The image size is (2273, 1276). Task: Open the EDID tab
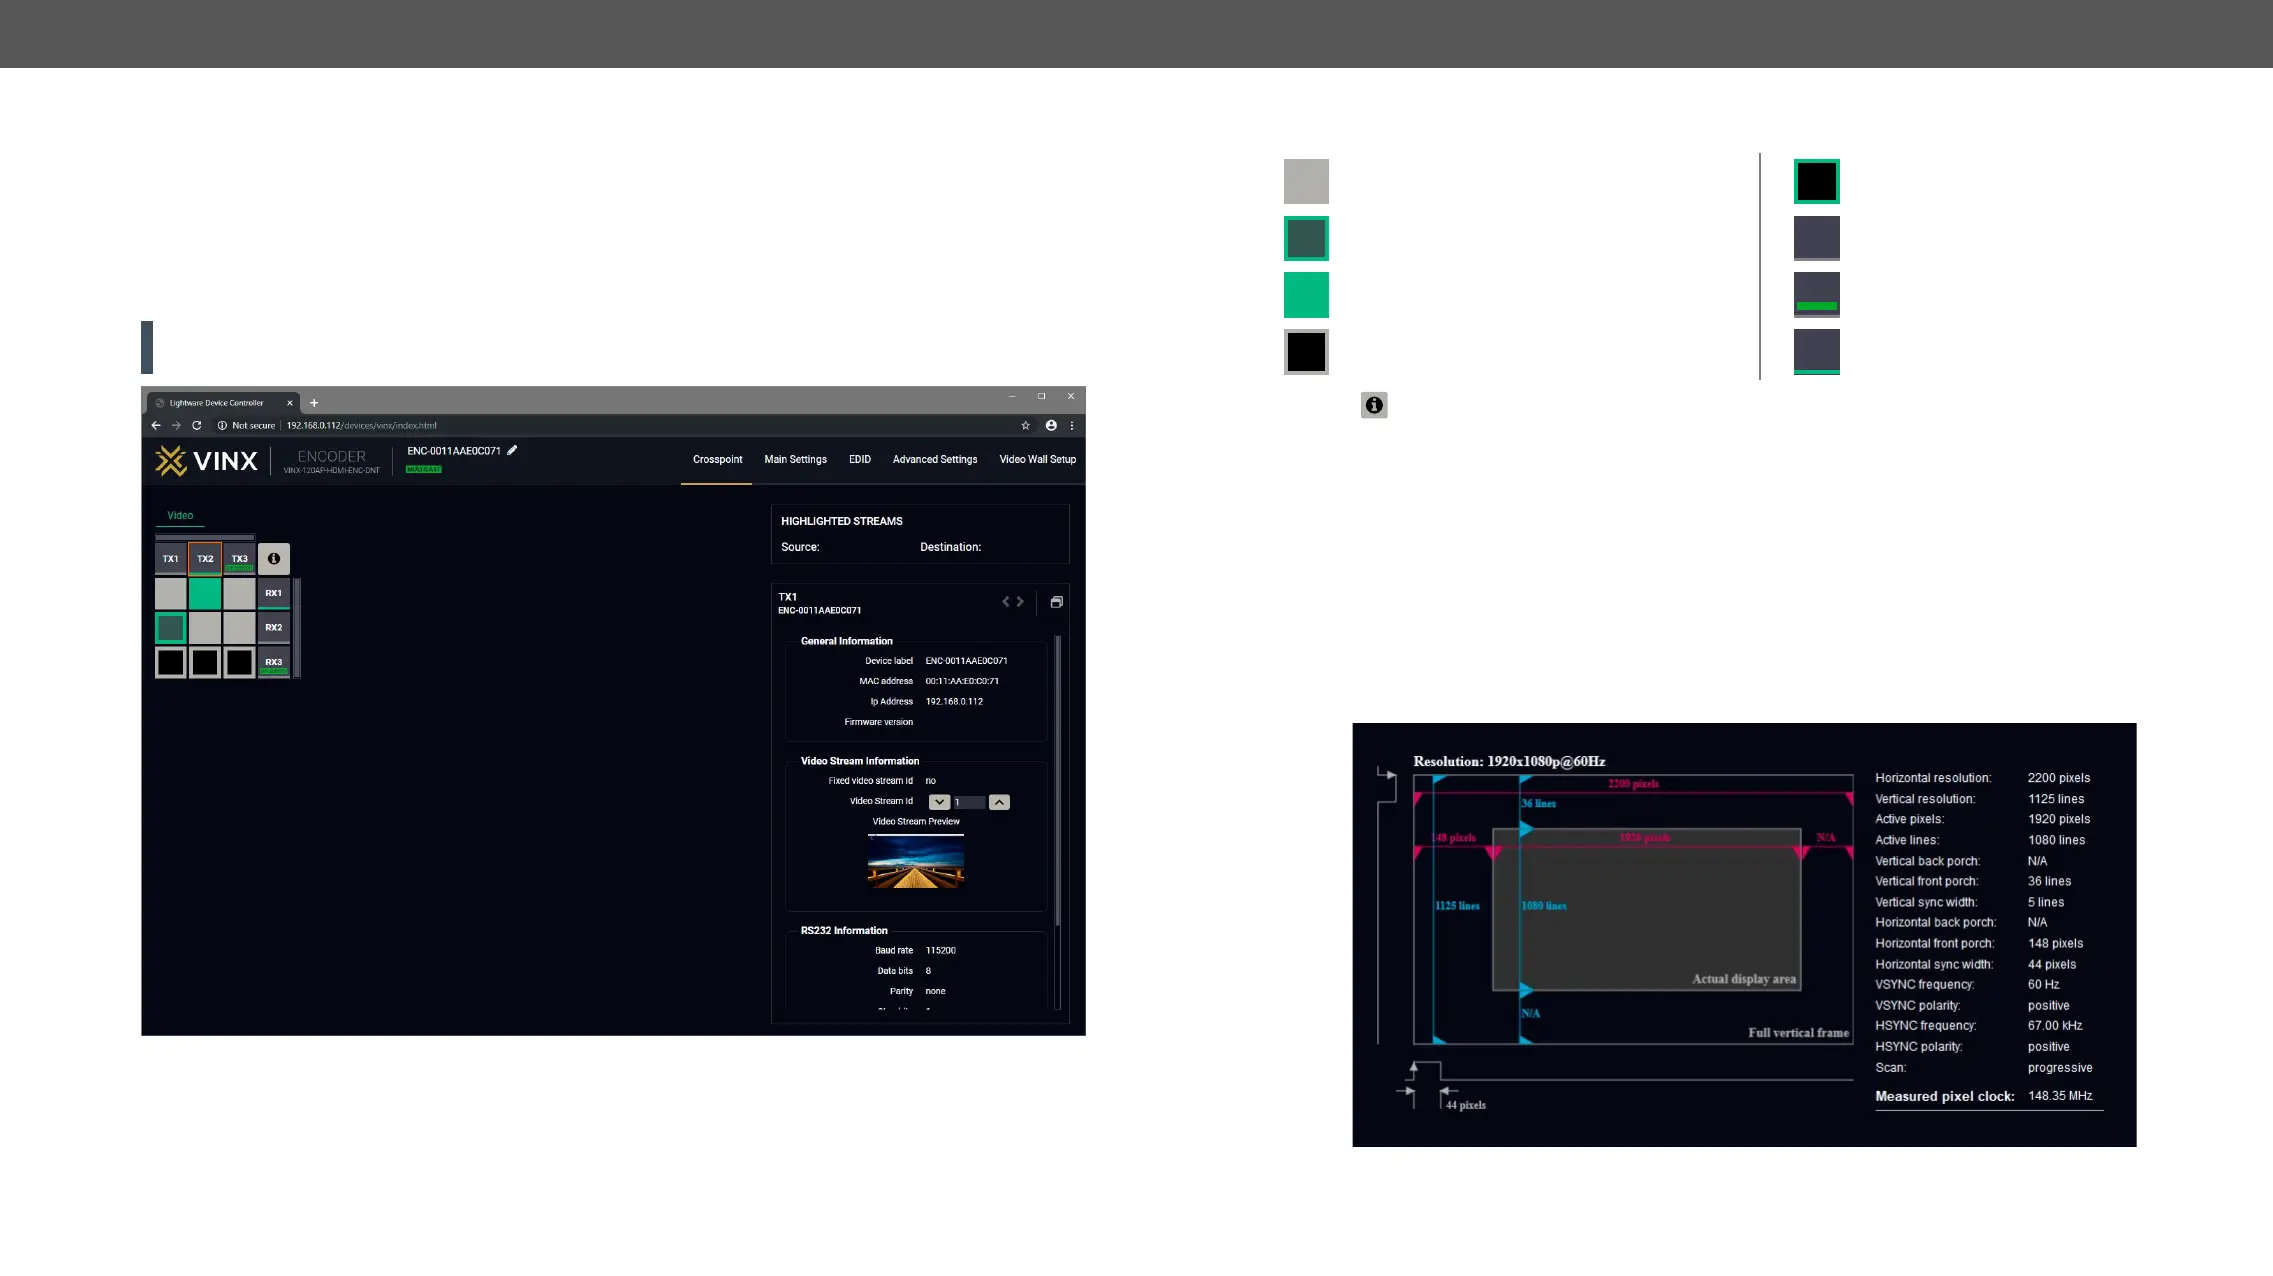pos(860,460)
